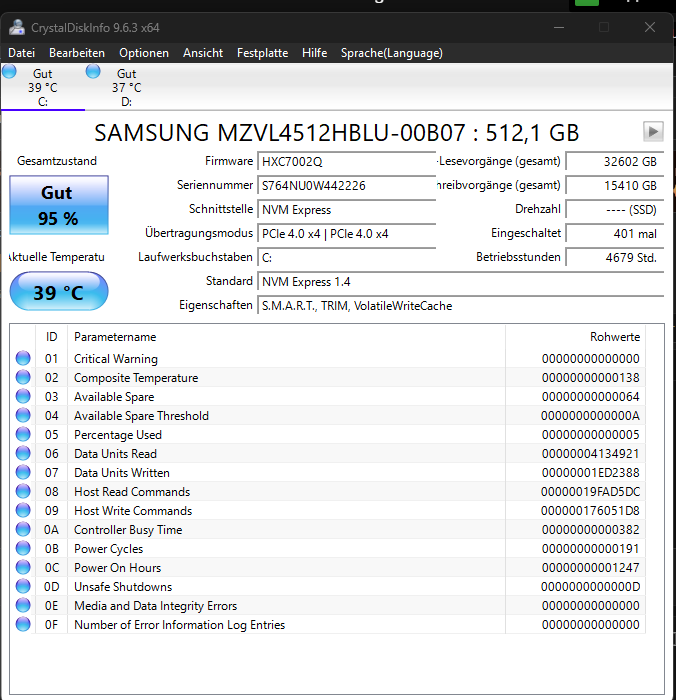Click the status icon for Composite Temperature
The image size is (676, 700).
23,377
